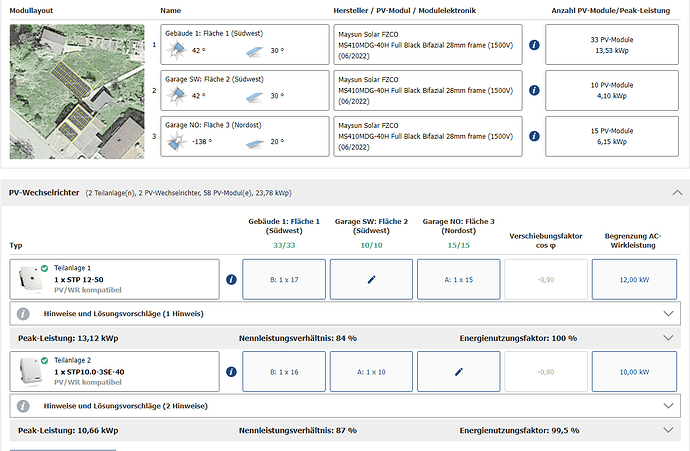Click green 15/15 module count

coord(459,245)
